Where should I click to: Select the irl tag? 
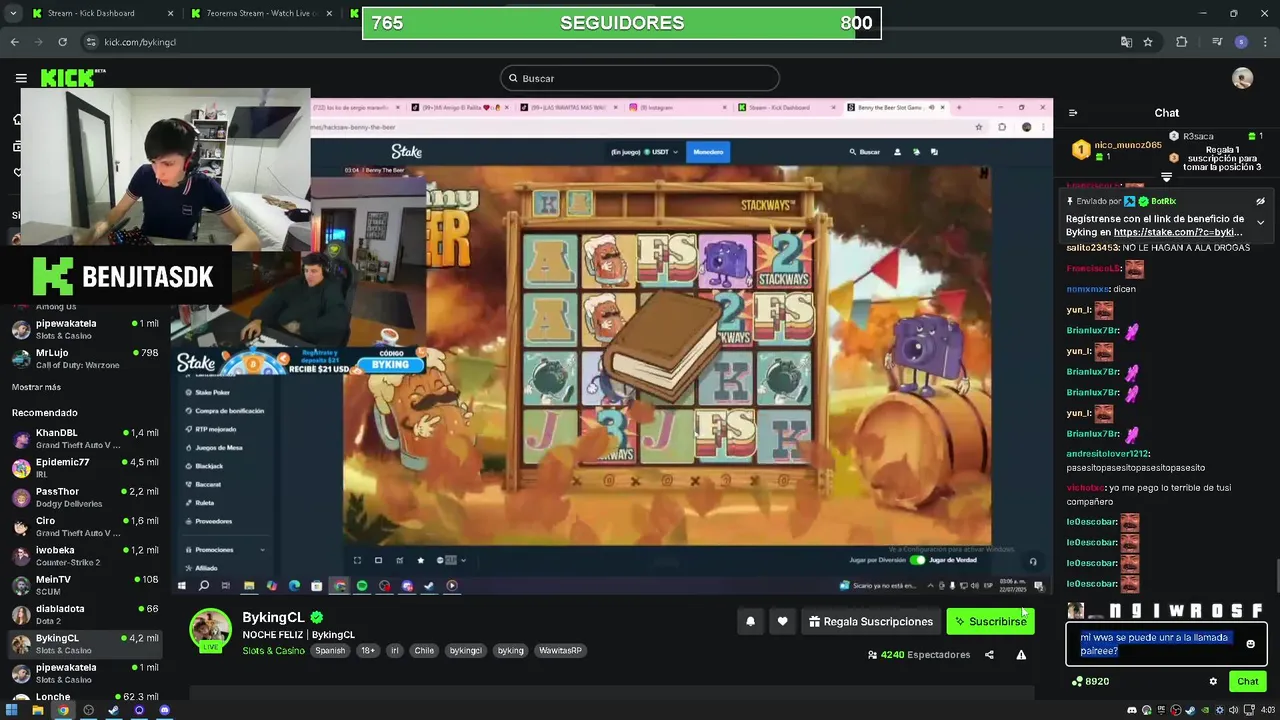[x=394, y=650]
